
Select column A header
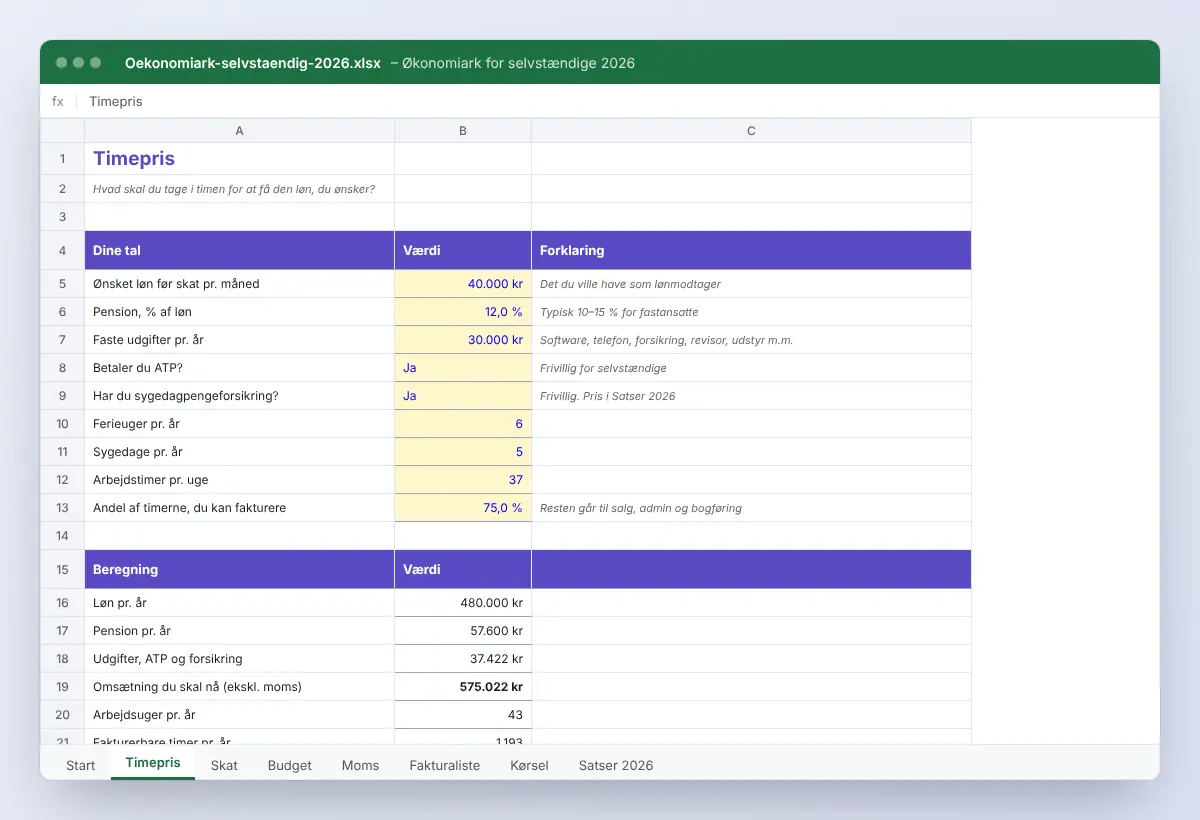[239, 131]
